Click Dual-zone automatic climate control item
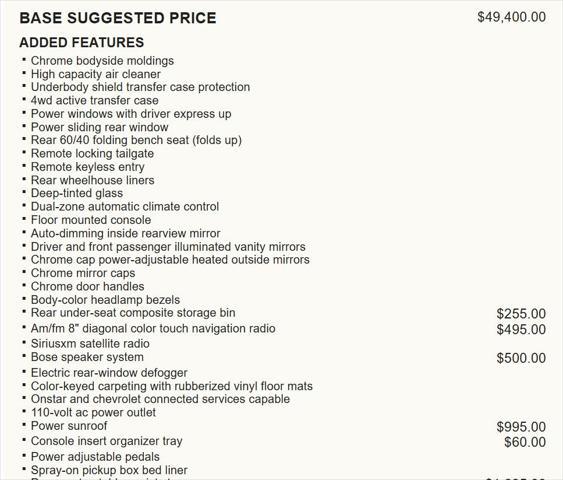This screenshot has height=480, width=563. click(x=125, y=207)
